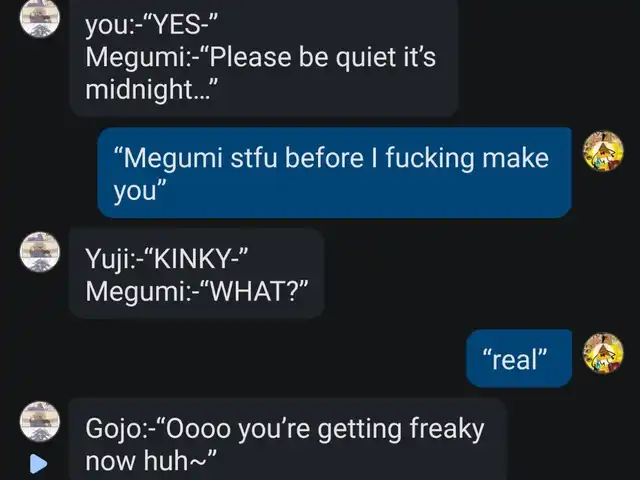Viewport: 640px width, 480px height.
Task: Tap the Gojo "Oooo you're getting freaky" bubble
Action: (288, 439)
